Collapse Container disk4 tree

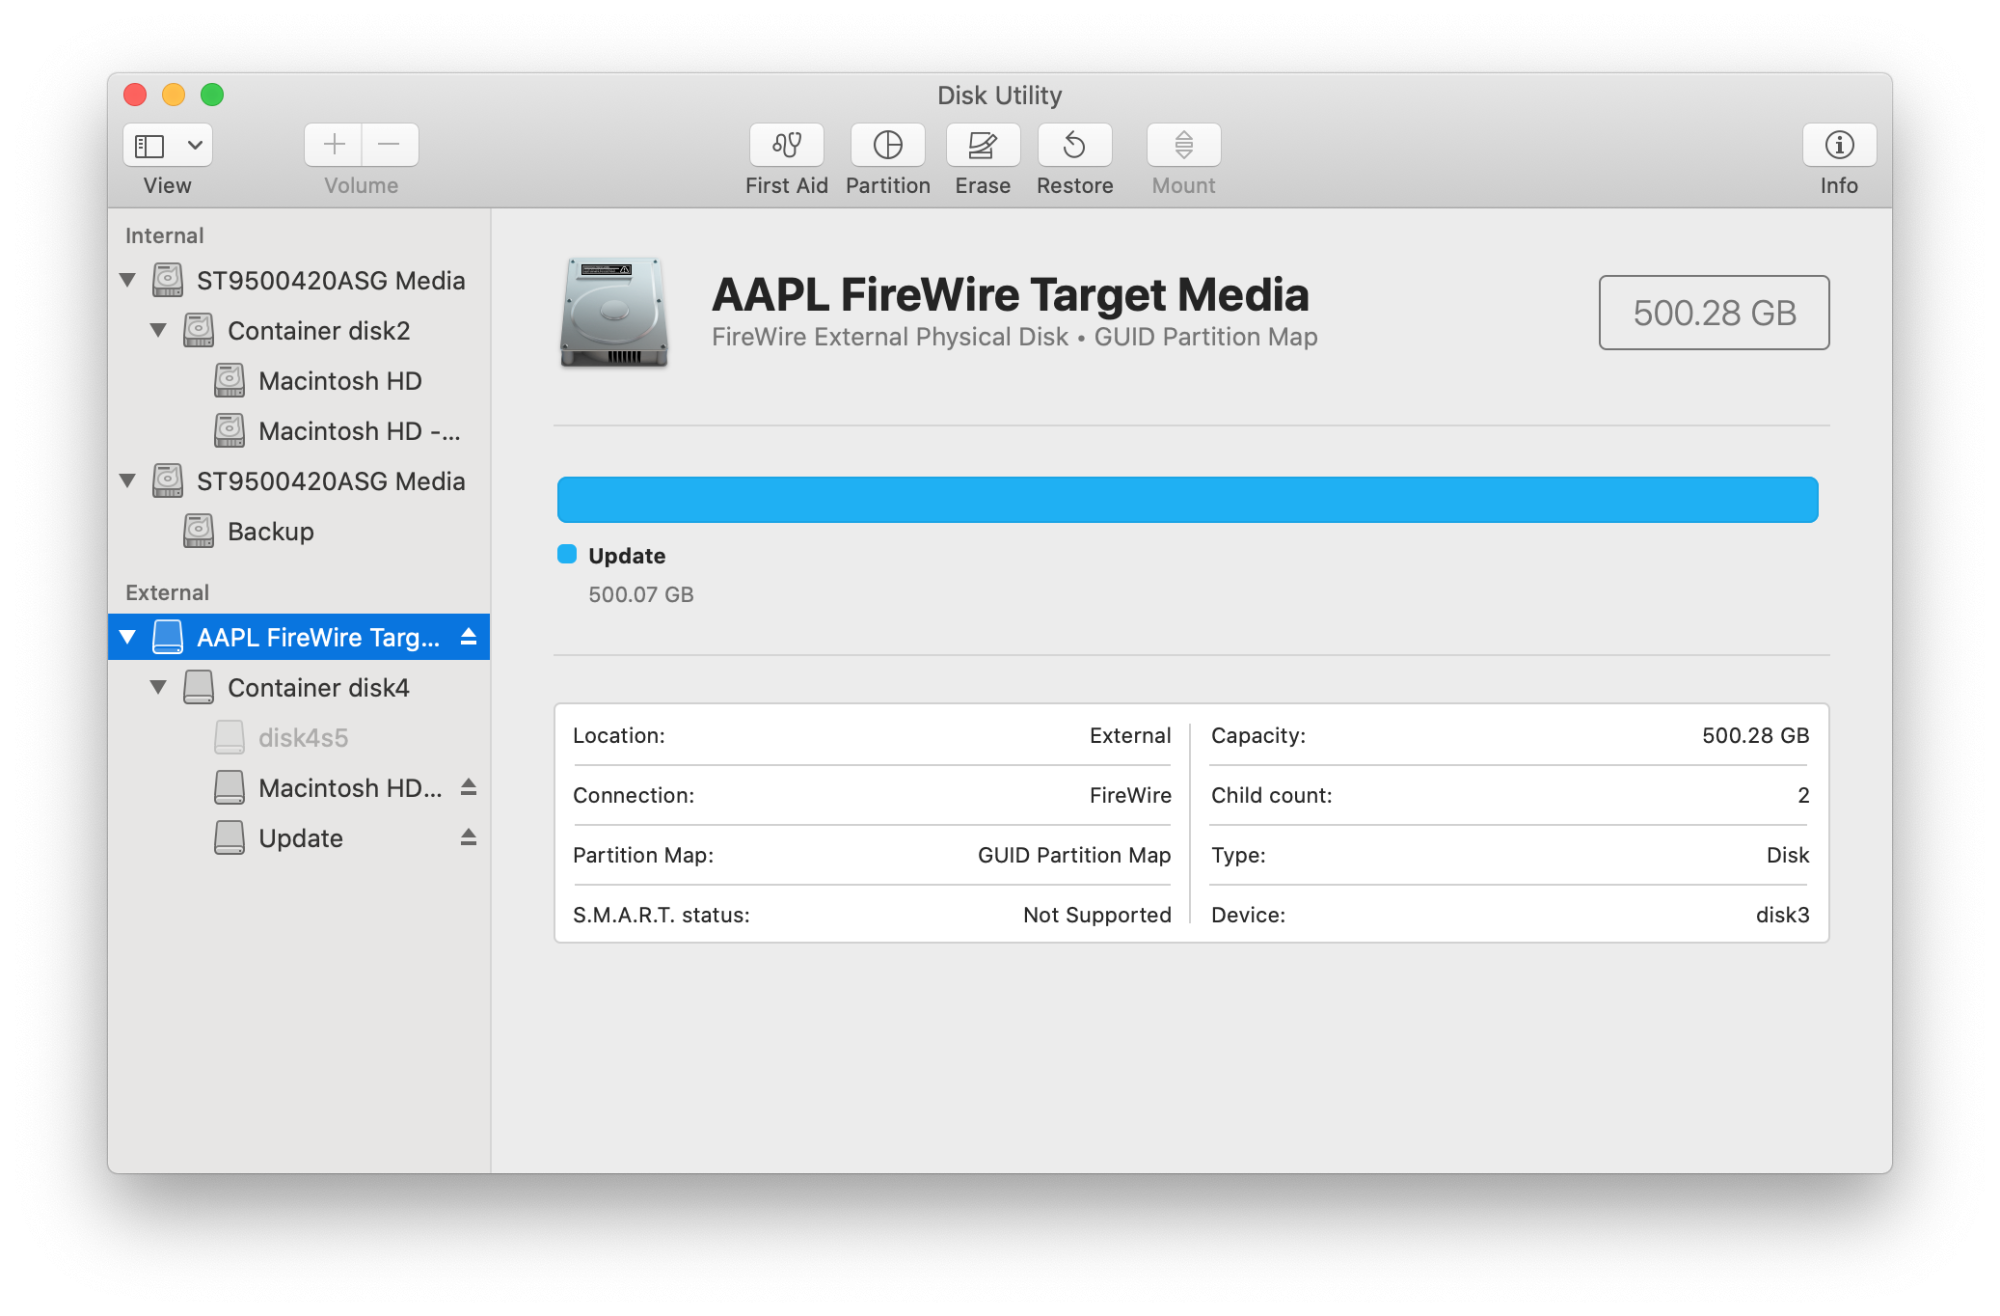click(x=158, y=687)
